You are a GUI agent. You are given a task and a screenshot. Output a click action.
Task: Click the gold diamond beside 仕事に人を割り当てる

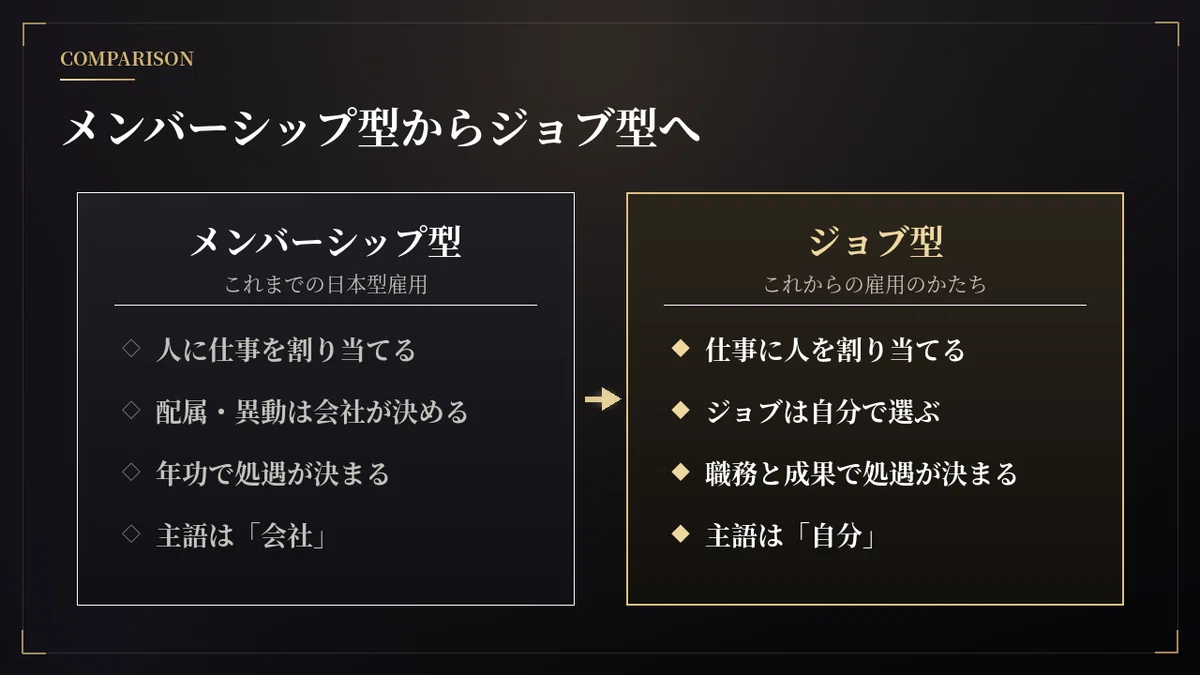pyautogui.click(x=681, y=349)
